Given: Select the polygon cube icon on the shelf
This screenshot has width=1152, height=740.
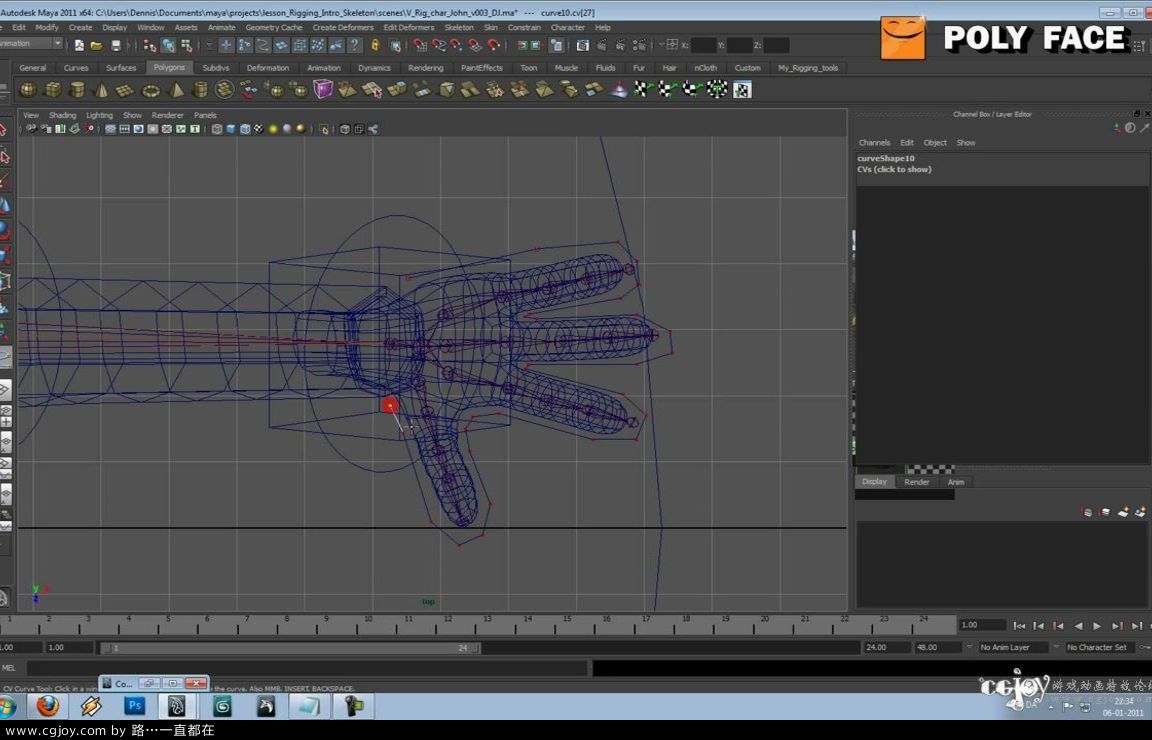Looking at the screenshot, I should coord(54,89).
